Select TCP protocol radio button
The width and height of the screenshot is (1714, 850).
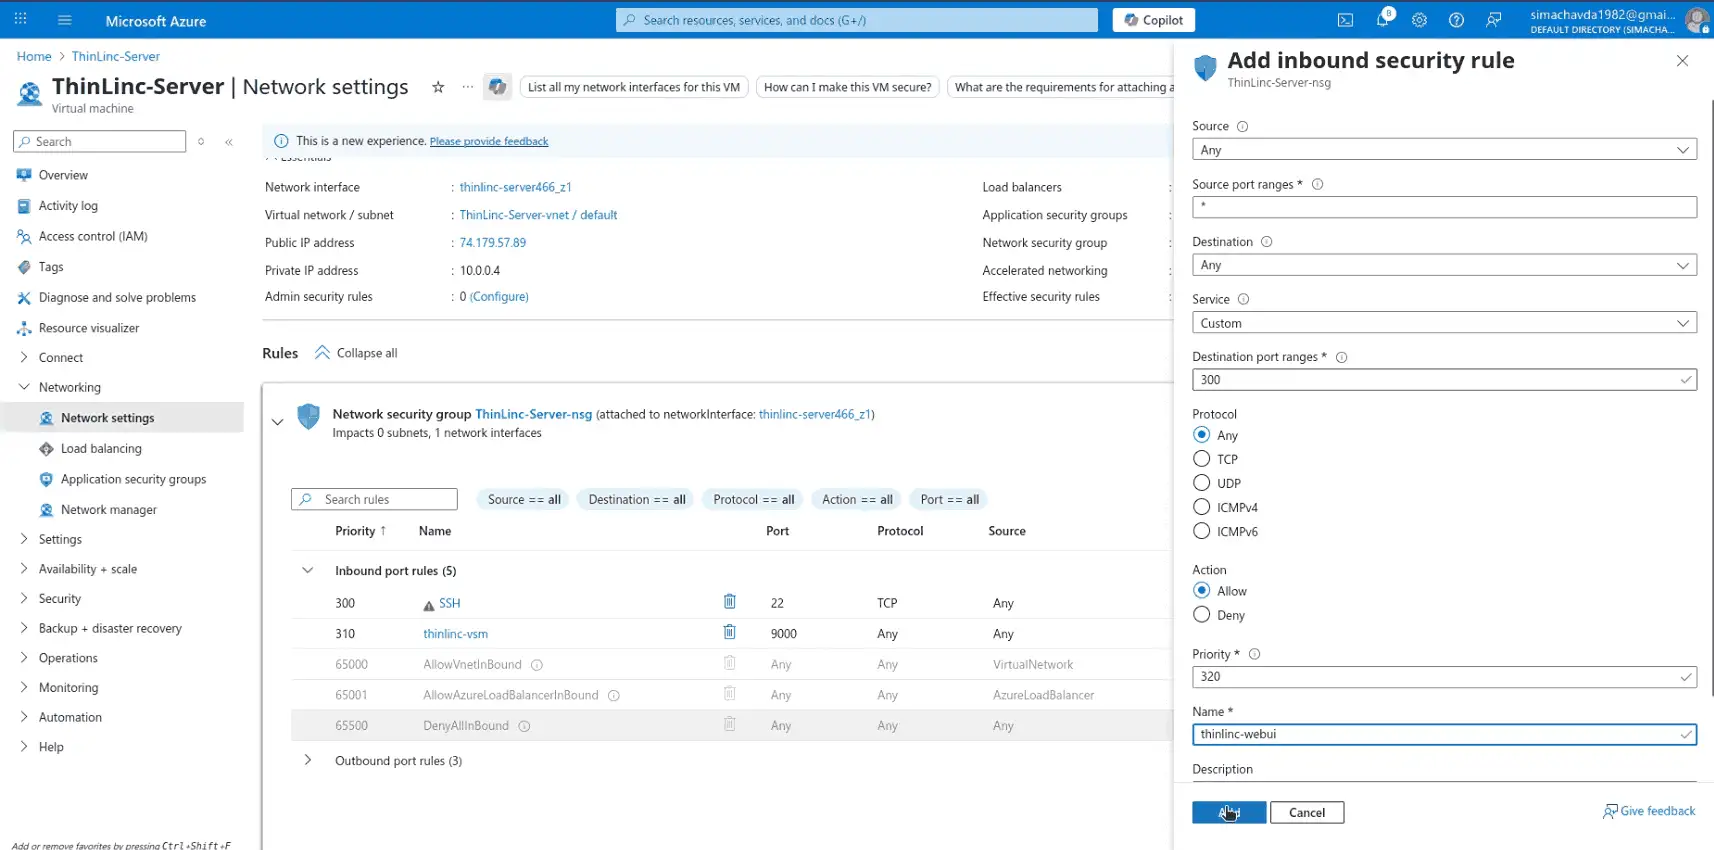(1202, 459)
